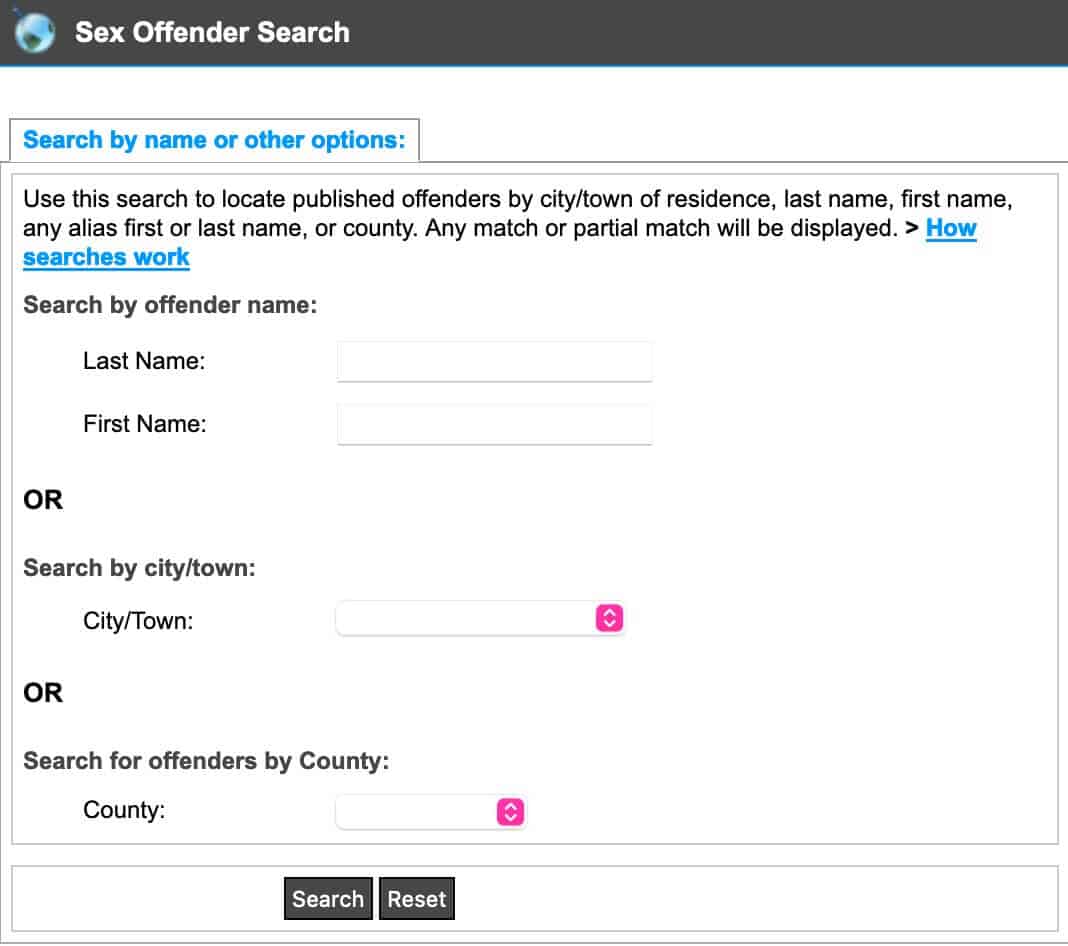Click the 'Search for offenders by County:' heading
This screenshot has width=1068, height=946.
pos(206,760)
